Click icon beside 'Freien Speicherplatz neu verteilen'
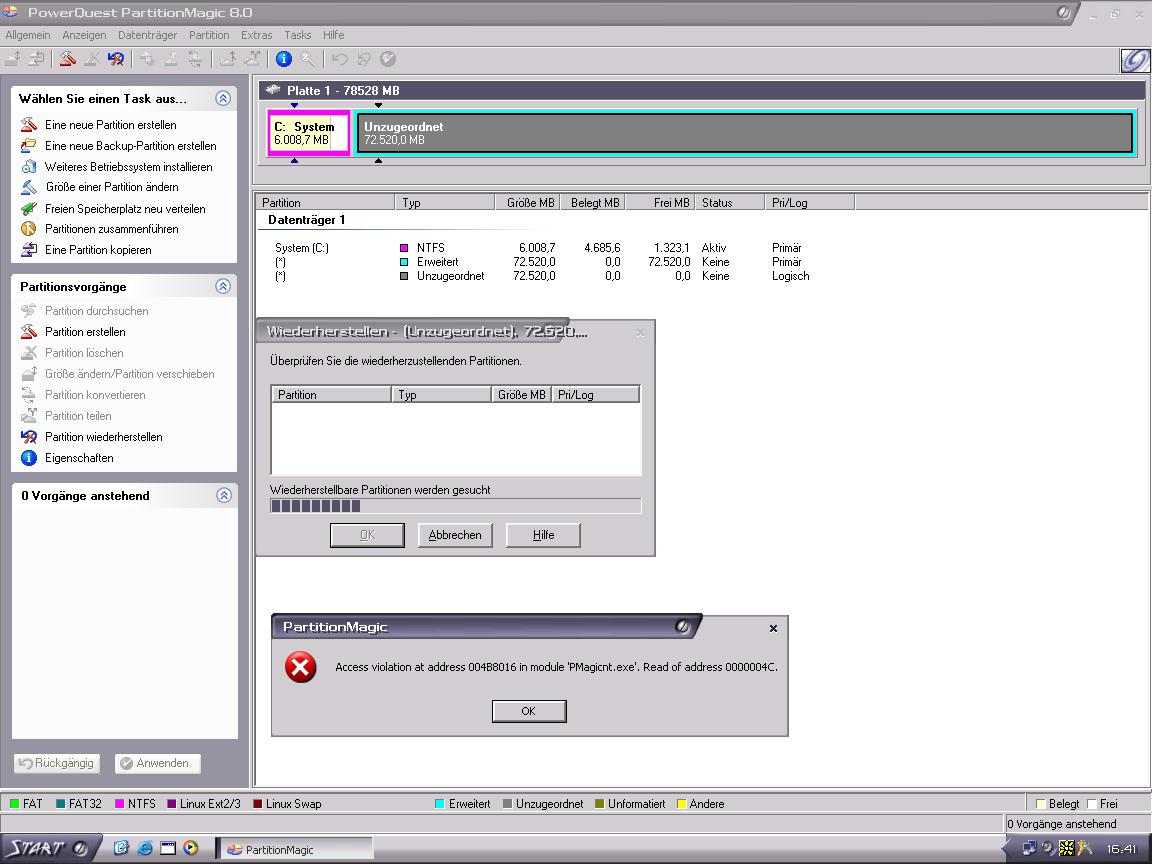Image resolution: width=1152 pixels, height=864 pixels. coord(29,209)
